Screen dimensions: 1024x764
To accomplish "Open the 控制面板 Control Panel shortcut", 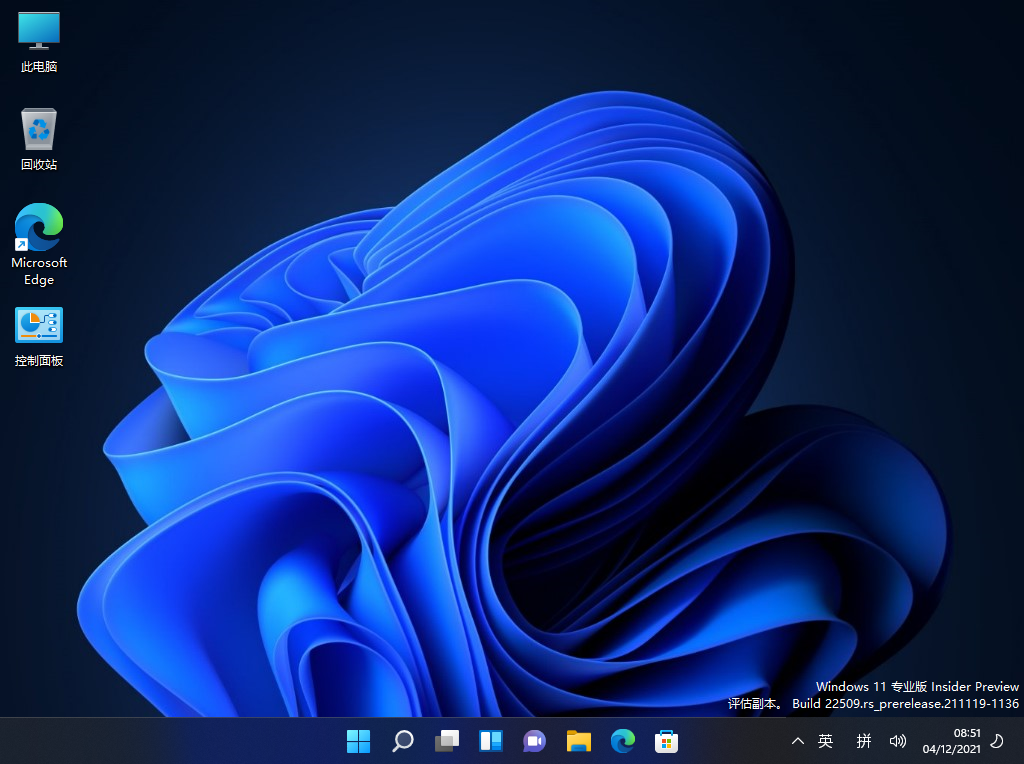I will tap(38, 325).
